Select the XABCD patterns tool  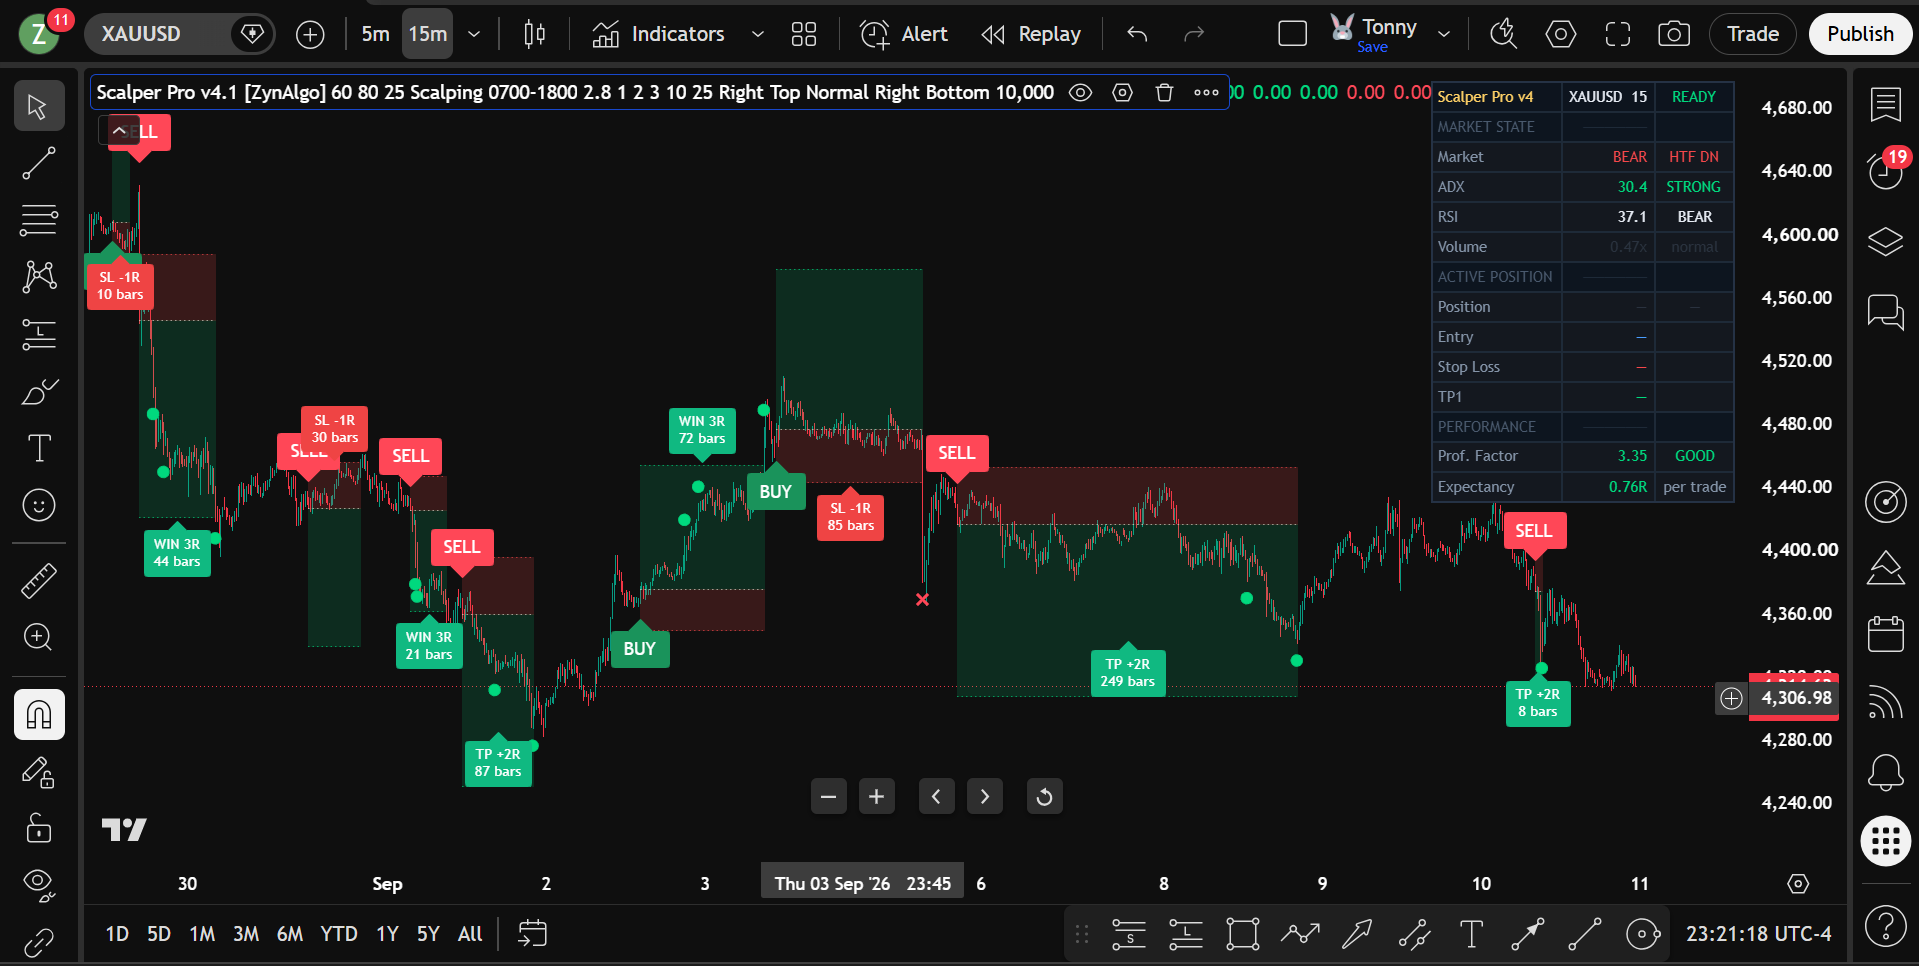(x=39, y=277)
